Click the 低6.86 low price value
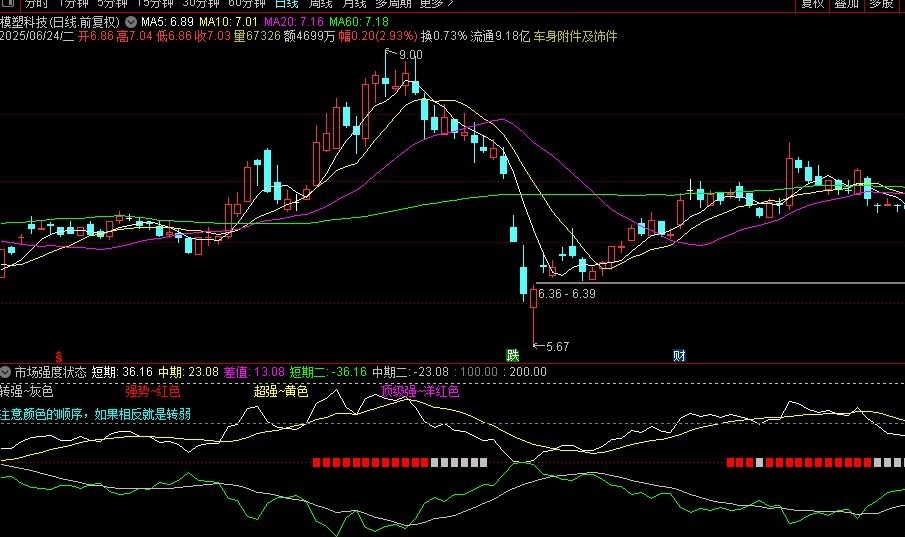The image size is (905, 537). [174, 36]
